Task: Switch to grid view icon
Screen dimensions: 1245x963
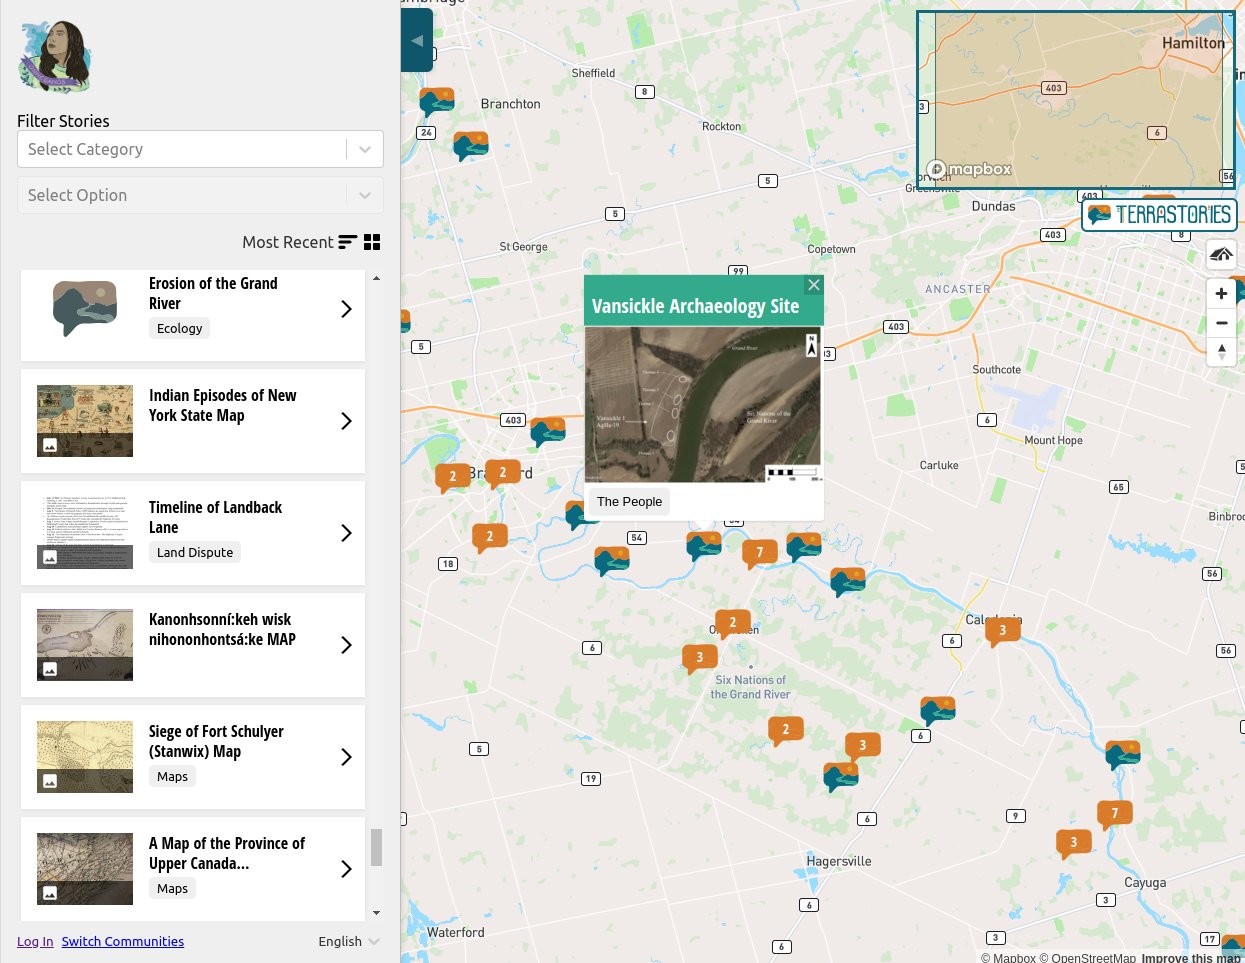Action: [x=372, y=242]
